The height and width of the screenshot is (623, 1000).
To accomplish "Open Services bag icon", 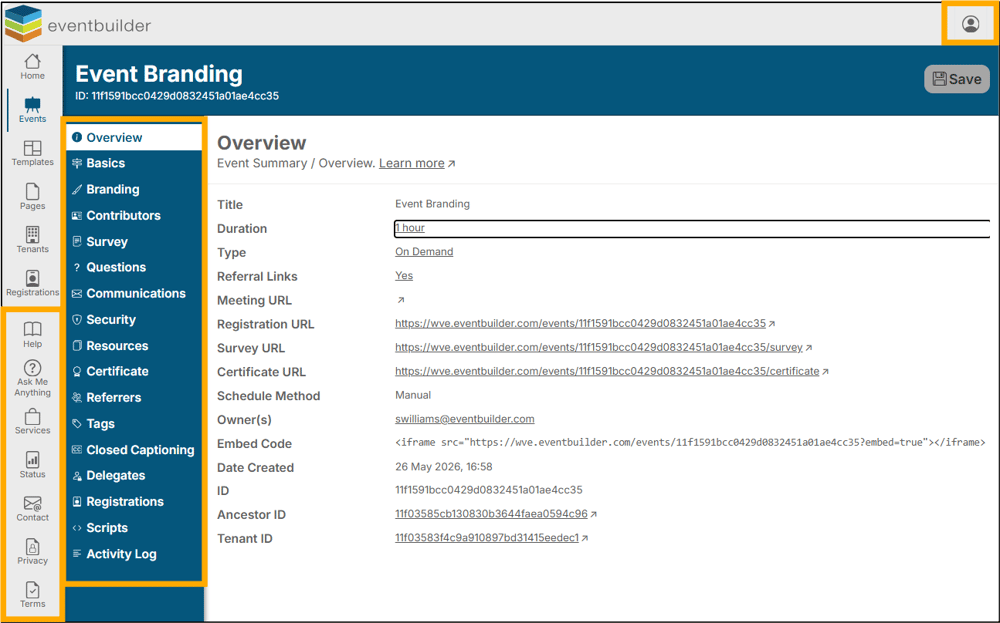I will [x=33, y=422].
